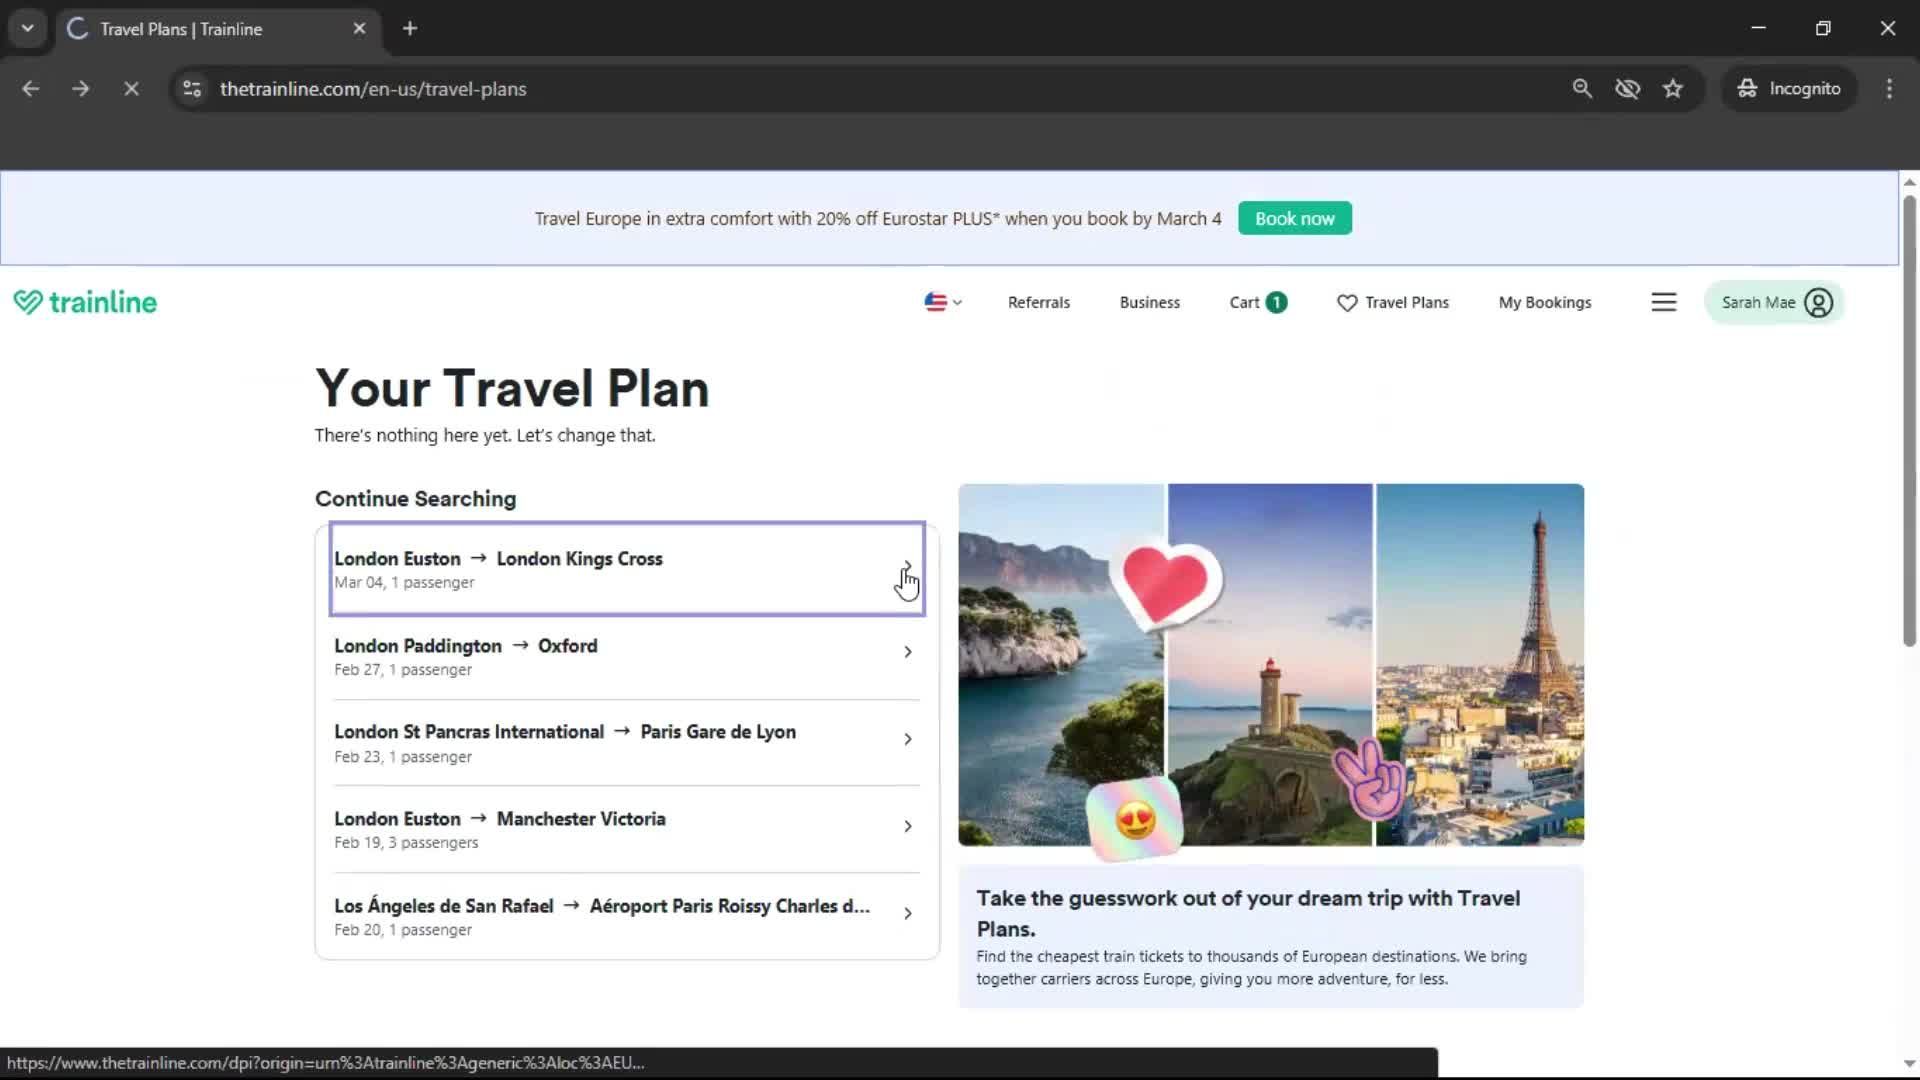Open the browser tab search chevron

(x=27, y=28)
